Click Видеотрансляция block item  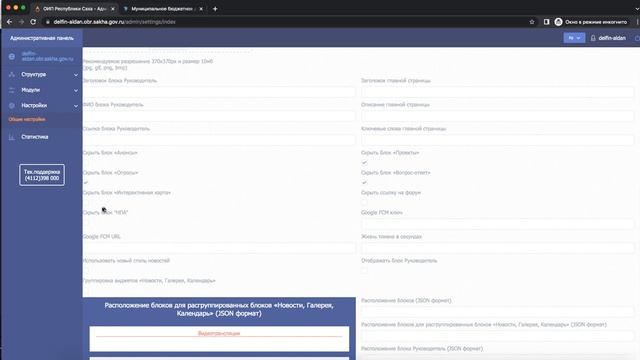coord(219,338)
